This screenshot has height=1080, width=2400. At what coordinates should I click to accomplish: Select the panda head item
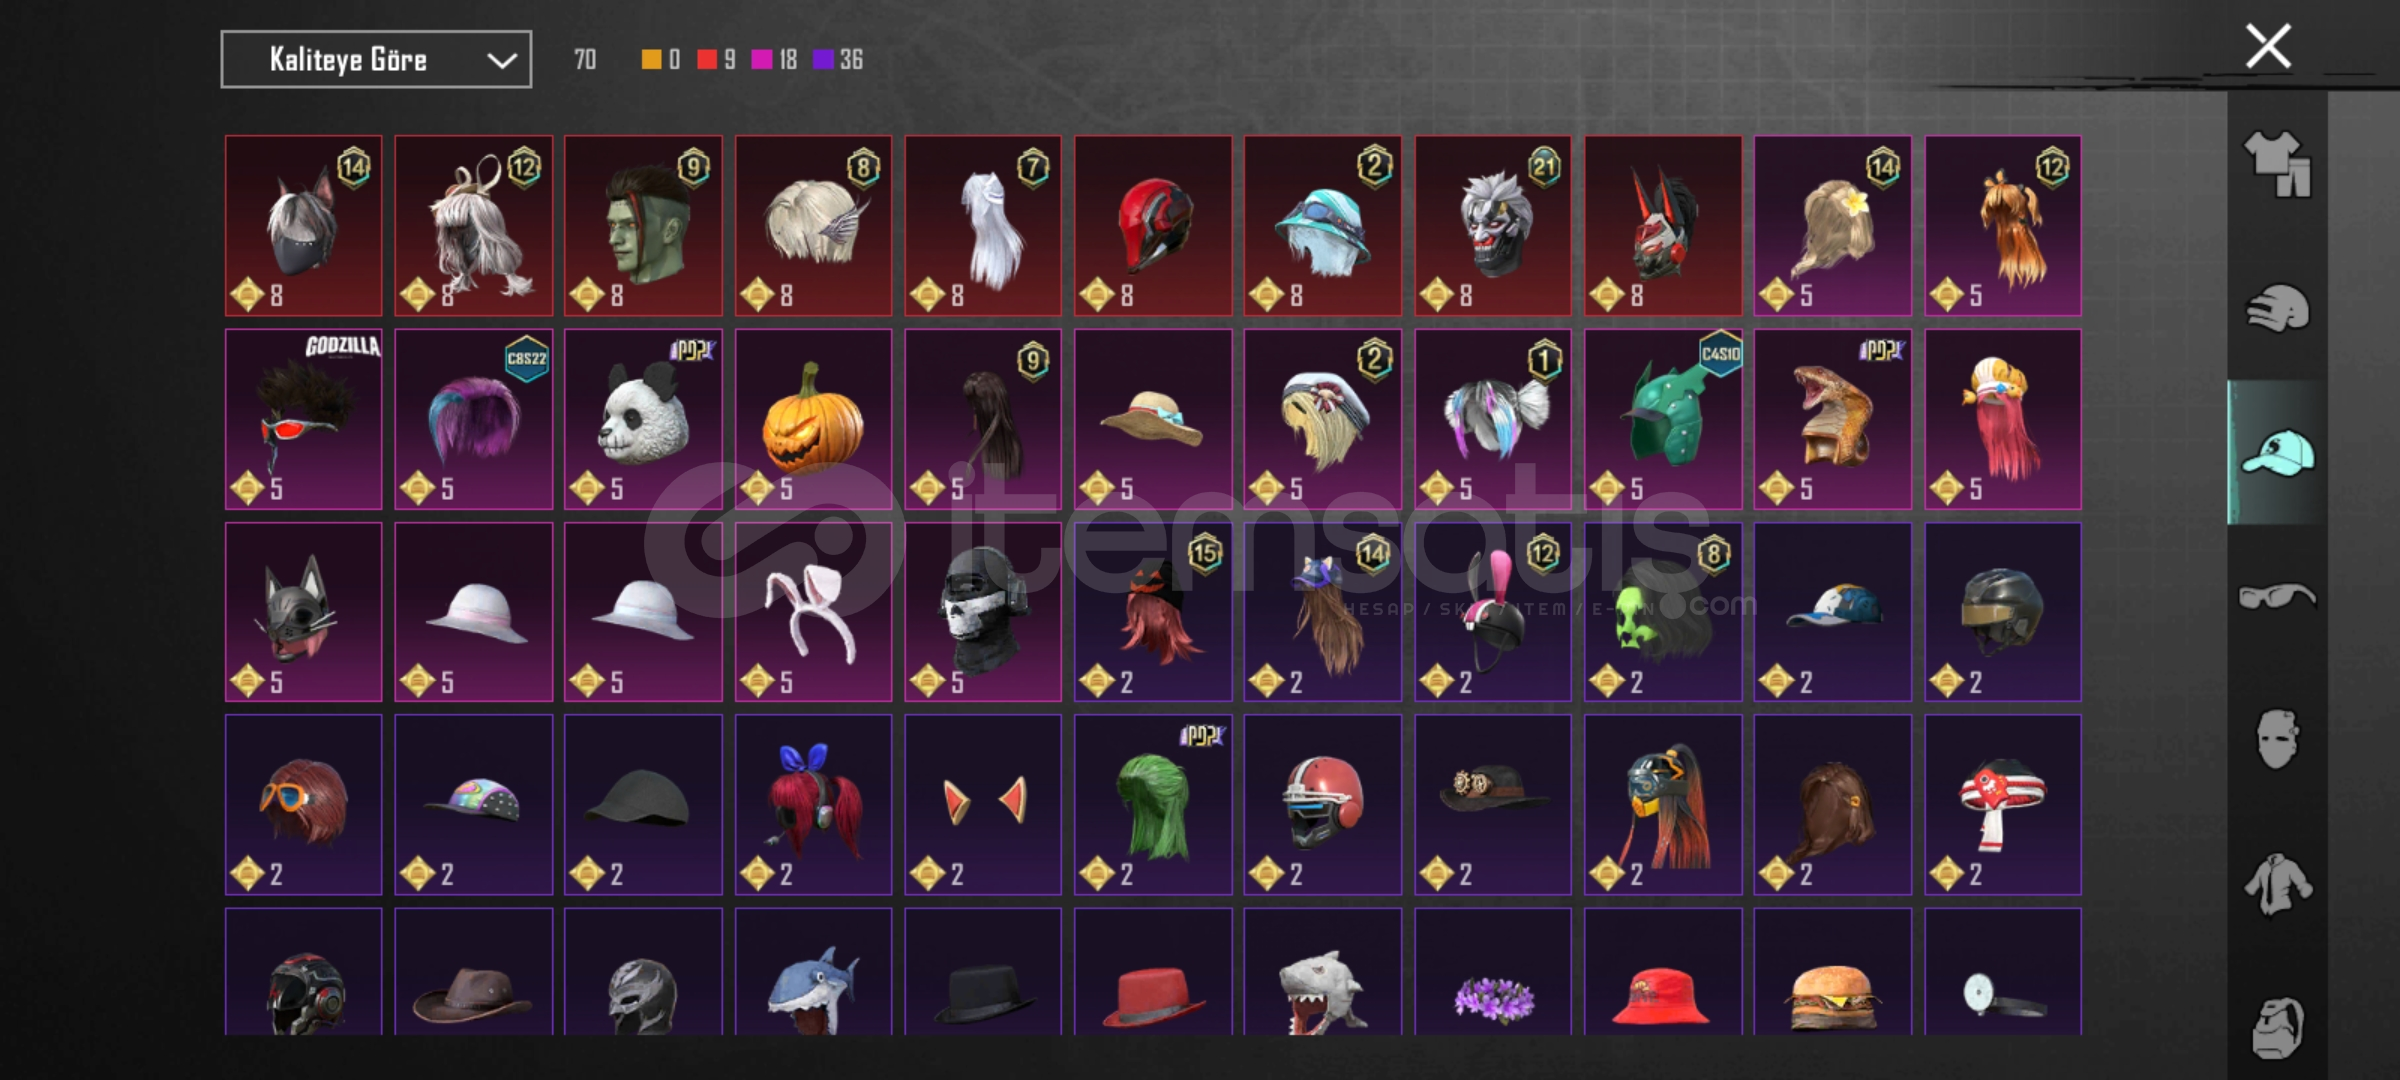(x=643, y=419)
